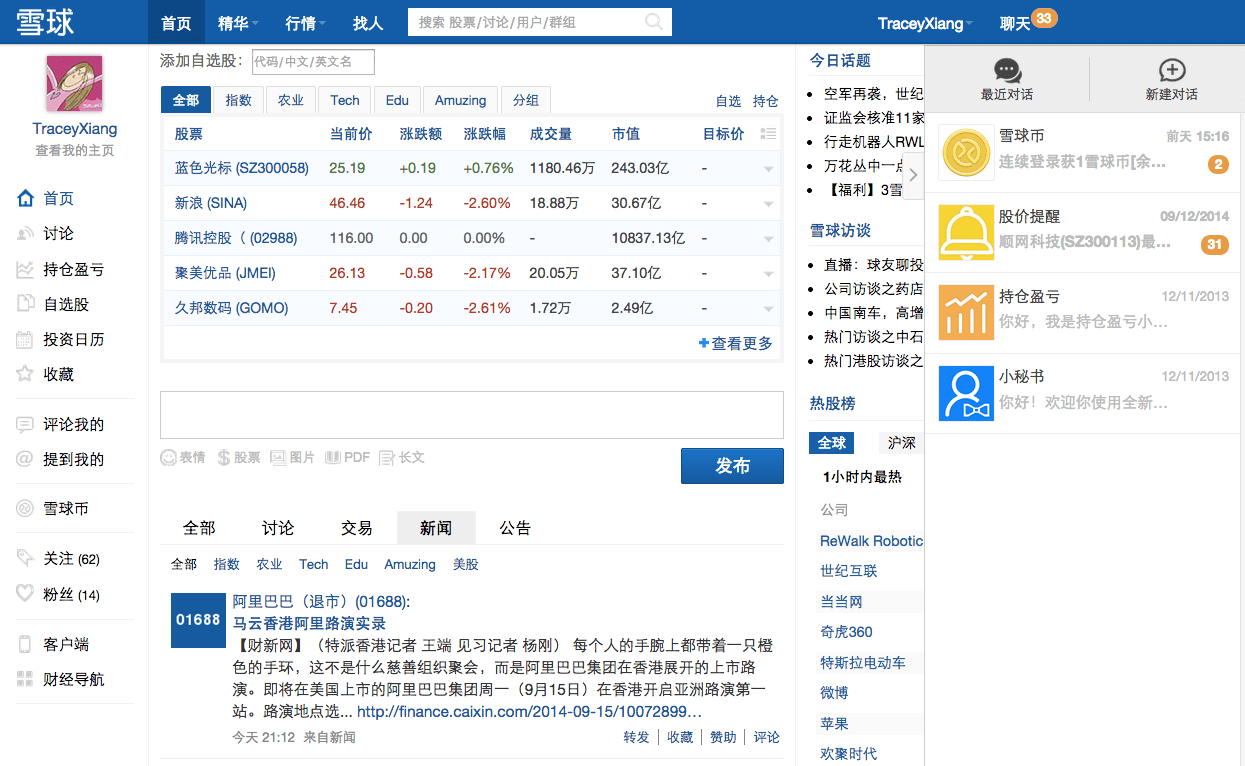Image resolution: width=1245 pixels, height=766 pixels.
Task: Open the 股价提醒 bell conversation avatar
Action: (966, 232)
